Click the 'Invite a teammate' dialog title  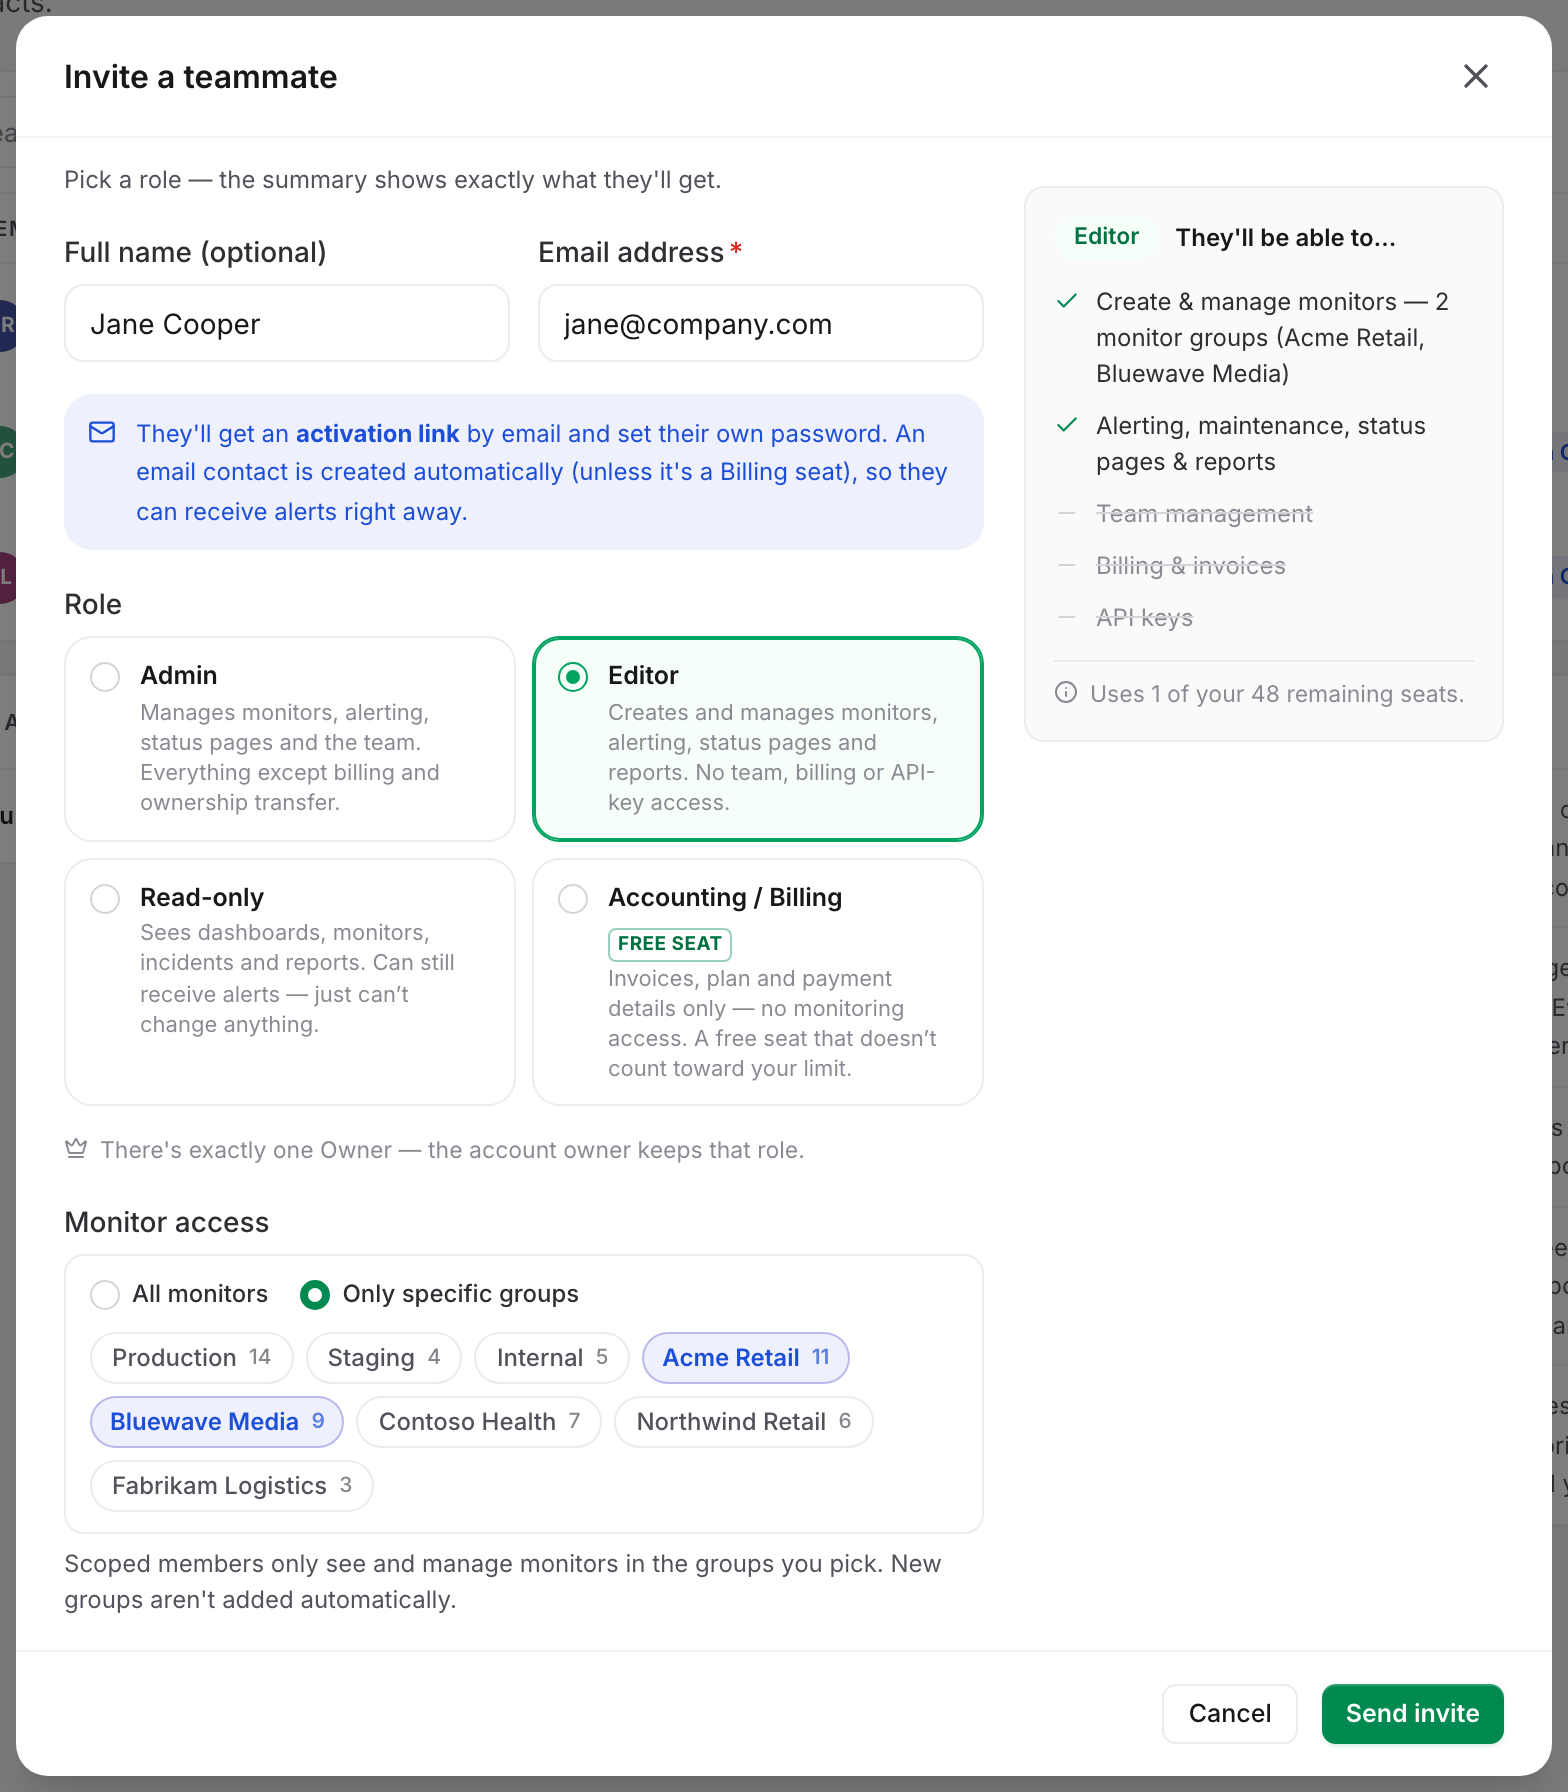(201, 77)
